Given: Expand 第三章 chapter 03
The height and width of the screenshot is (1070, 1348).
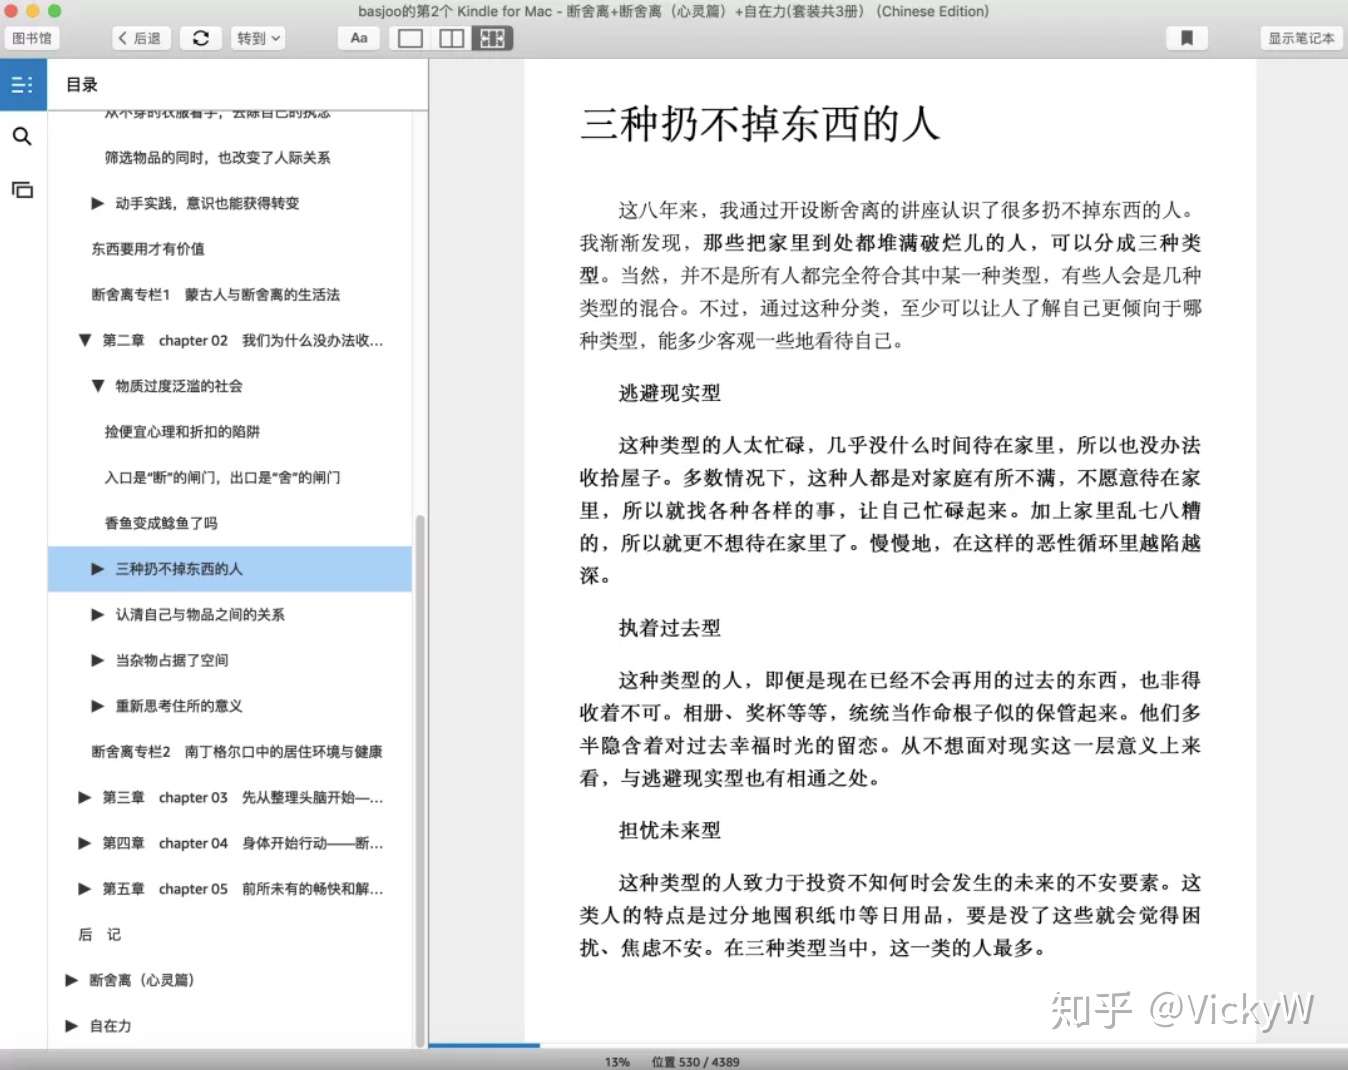Looking at the screenshot, I should (85, 797).
